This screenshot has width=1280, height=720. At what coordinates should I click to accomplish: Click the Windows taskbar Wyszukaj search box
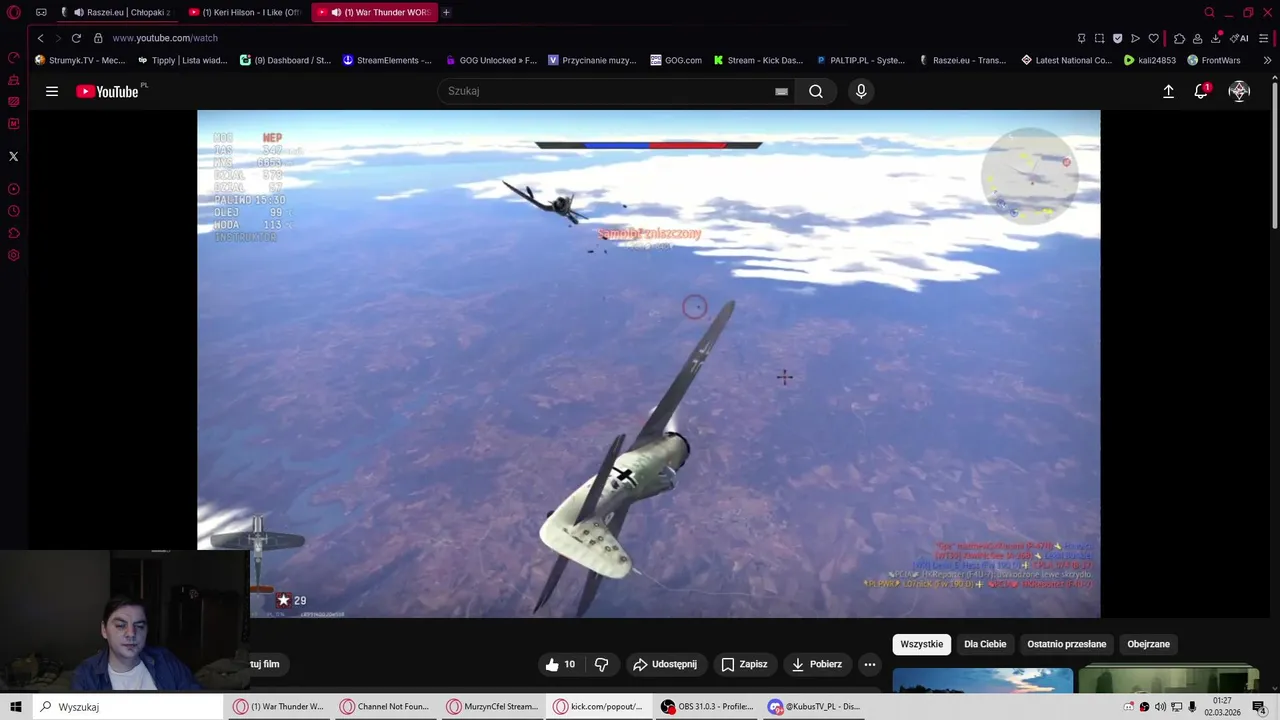coord(128,707)
